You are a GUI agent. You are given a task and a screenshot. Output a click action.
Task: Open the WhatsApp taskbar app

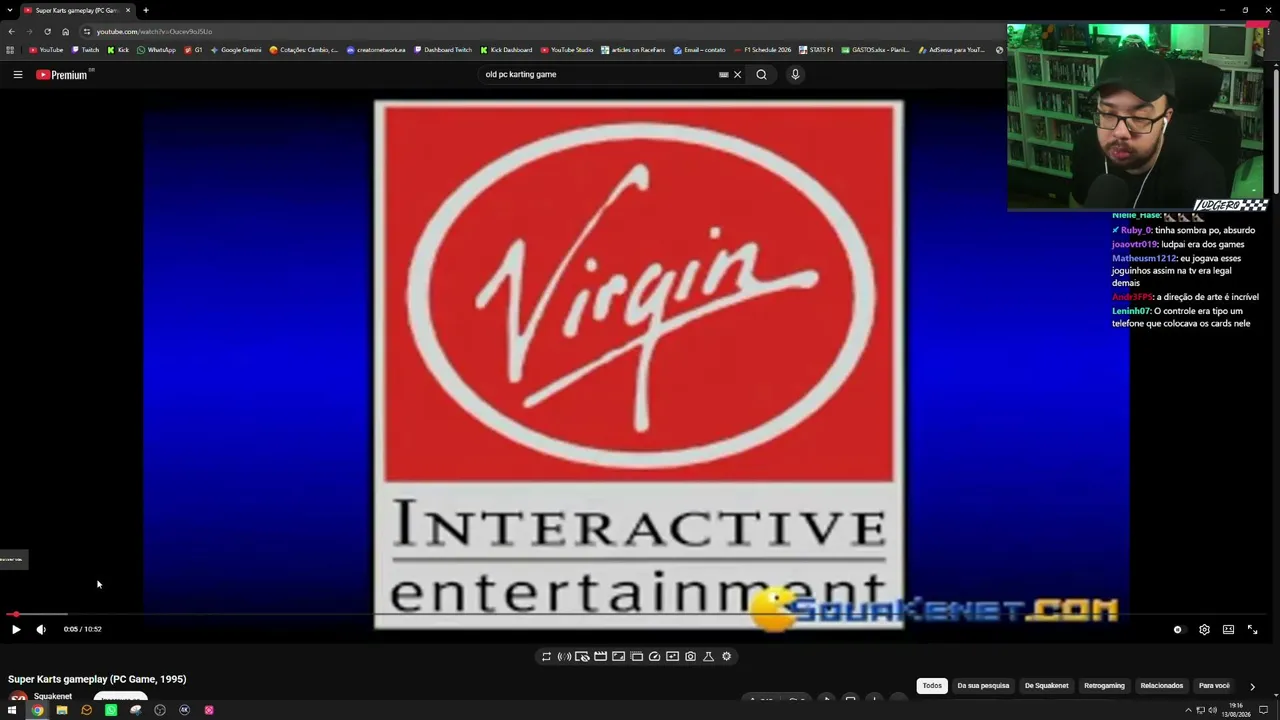[x=111, y=710]
